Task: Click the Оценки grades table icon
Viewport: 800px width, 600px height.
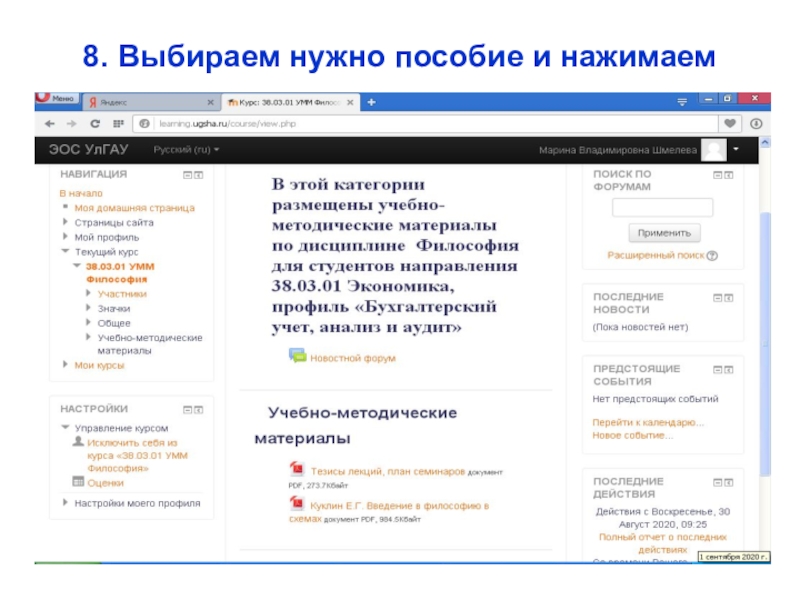Action: coord(78,481)
